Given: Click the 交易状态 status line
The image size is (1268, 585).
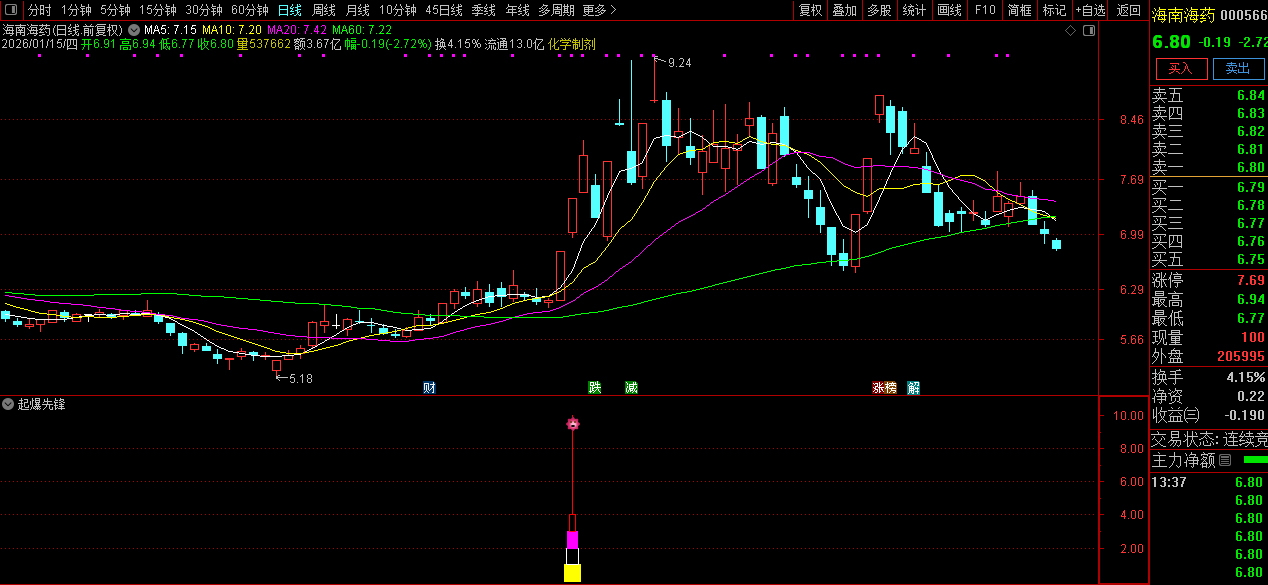Looking at the screenshot, I should tap(1209, 439).
